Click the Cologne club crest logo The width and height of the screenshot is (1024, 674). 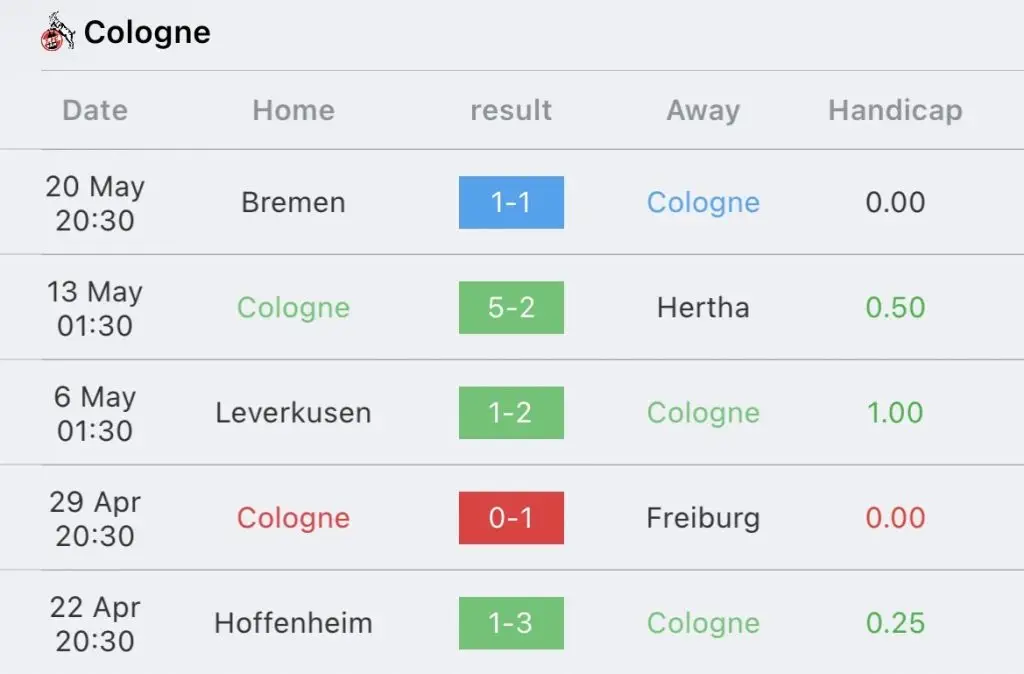coord(57,31)
